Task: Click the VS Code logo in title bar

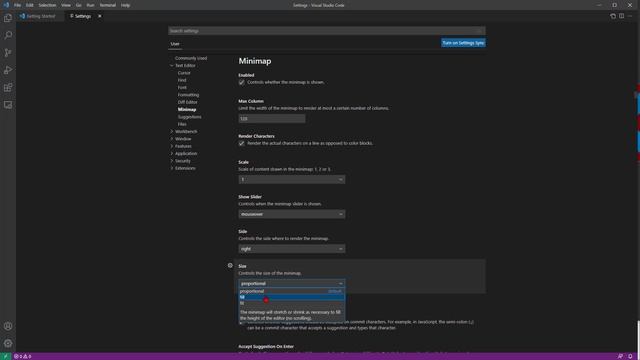Action: [6, 5]
